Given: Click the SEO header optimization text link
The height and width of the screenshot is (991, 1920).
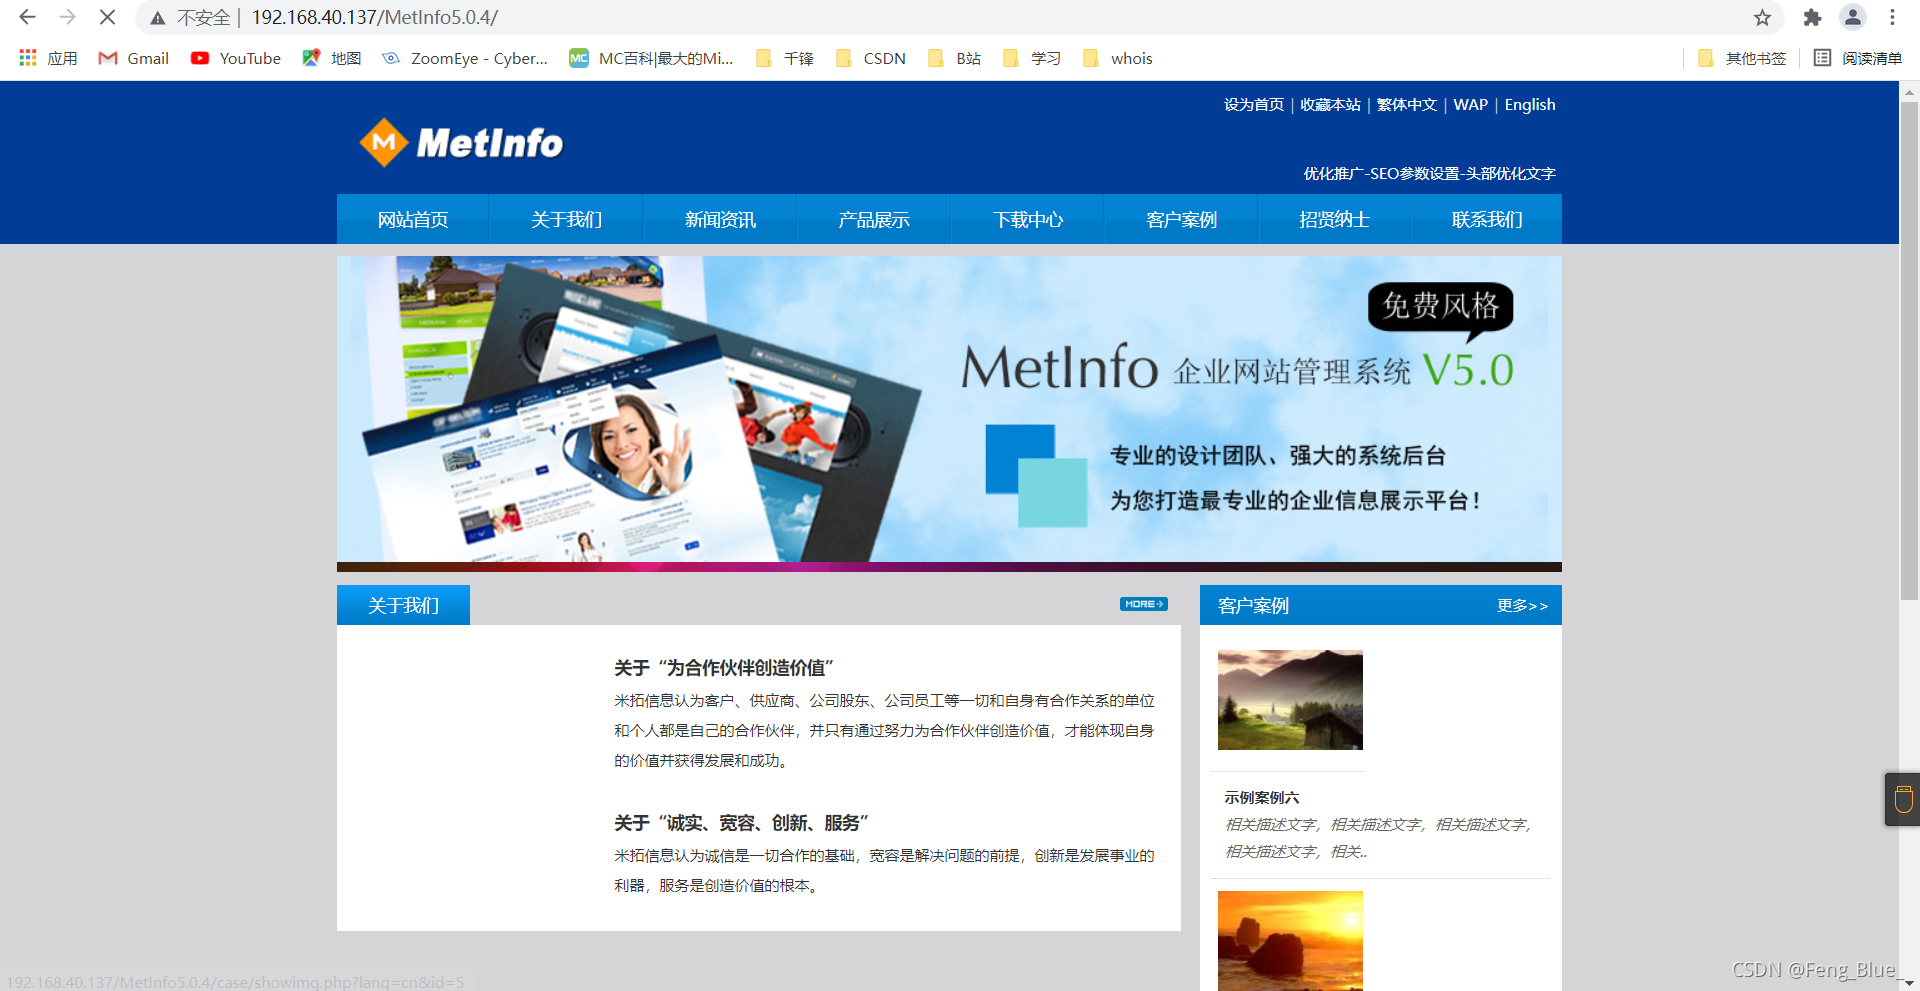Looking at the screenshot, I should point(1429,174).
